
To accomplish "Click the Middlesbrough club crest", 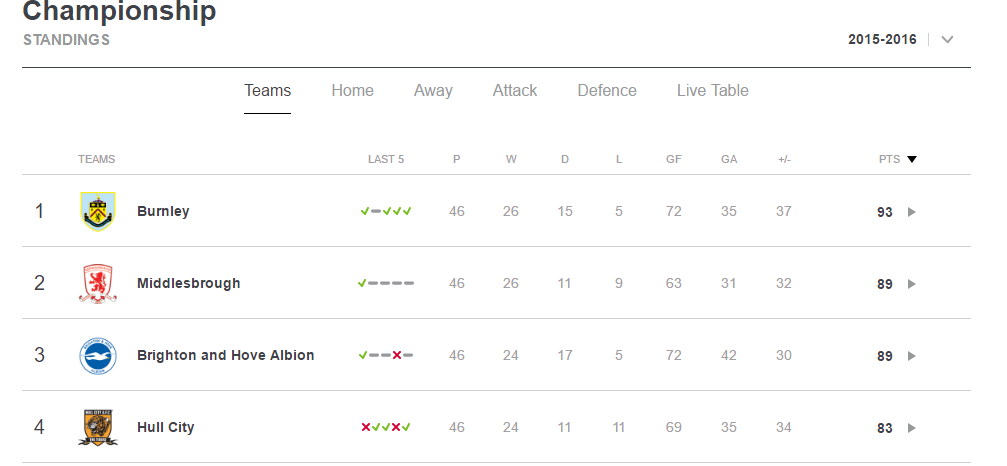I will coord(98,283).
